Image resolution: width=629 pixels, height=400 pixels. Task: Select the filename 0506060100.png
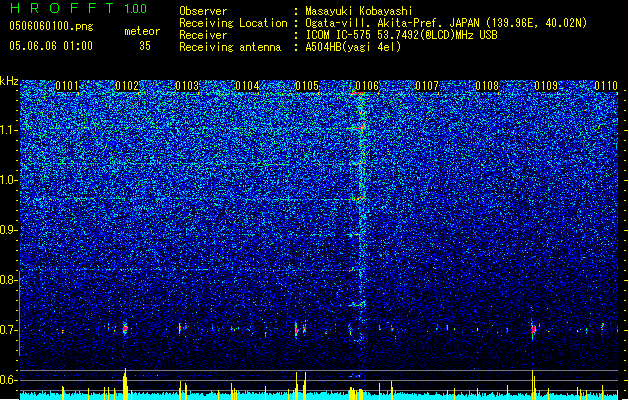pos(51,26)
